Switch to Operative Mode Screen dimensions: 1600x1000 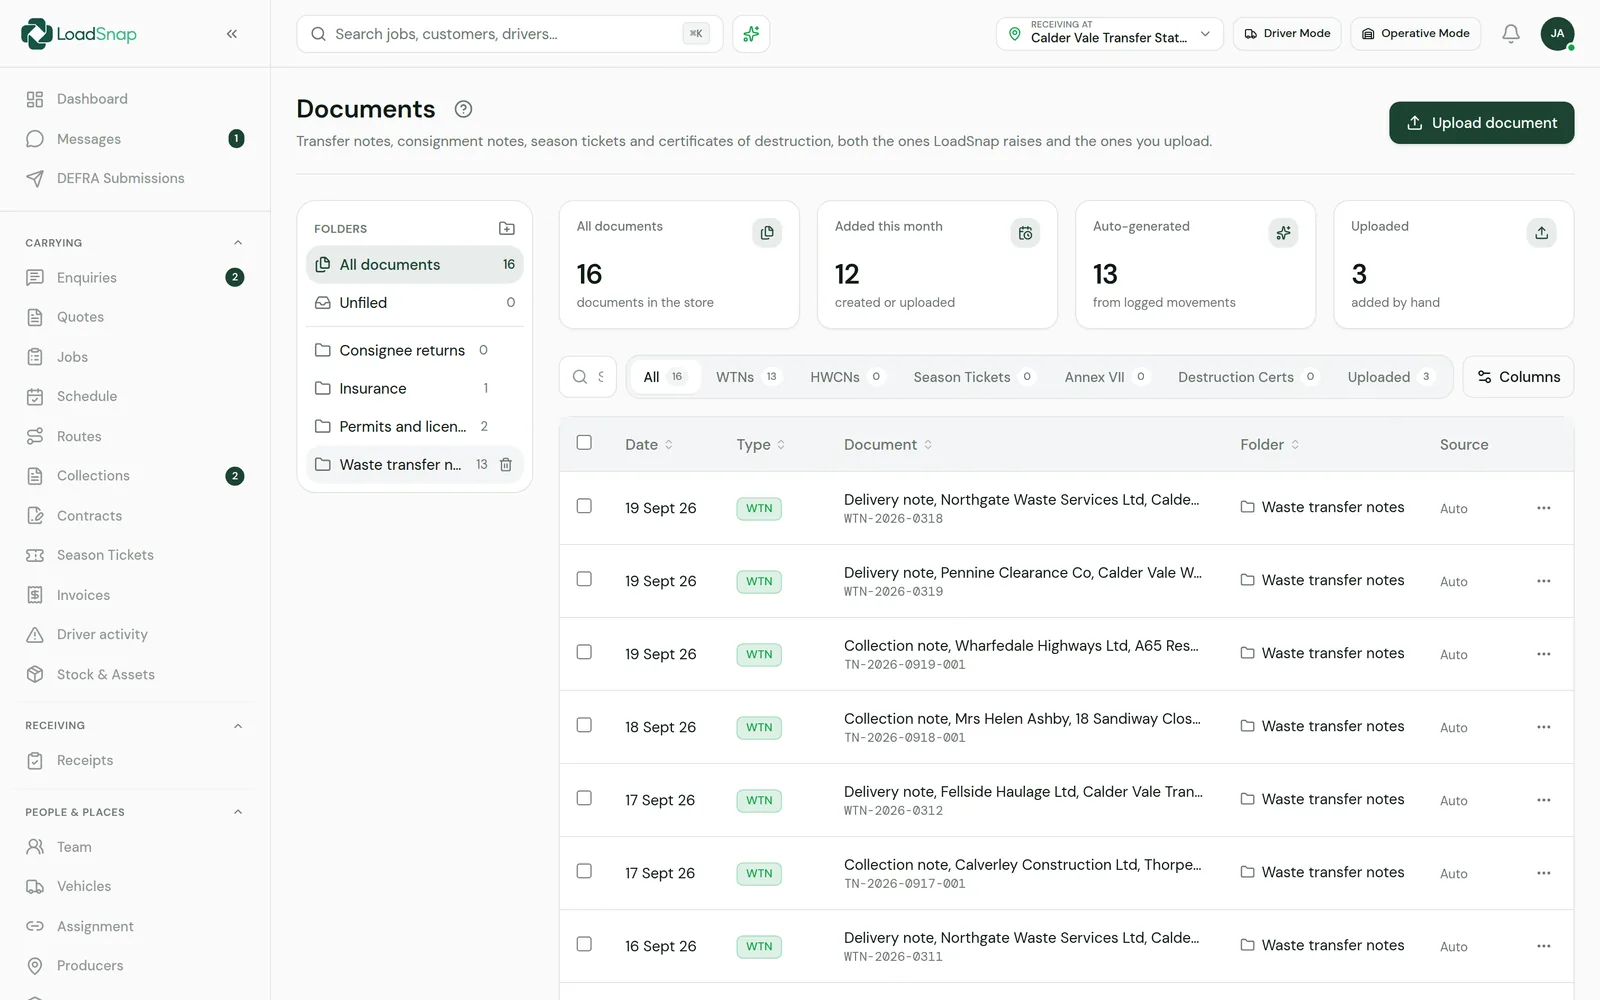pyautogui.click(x=1415, y=34)
